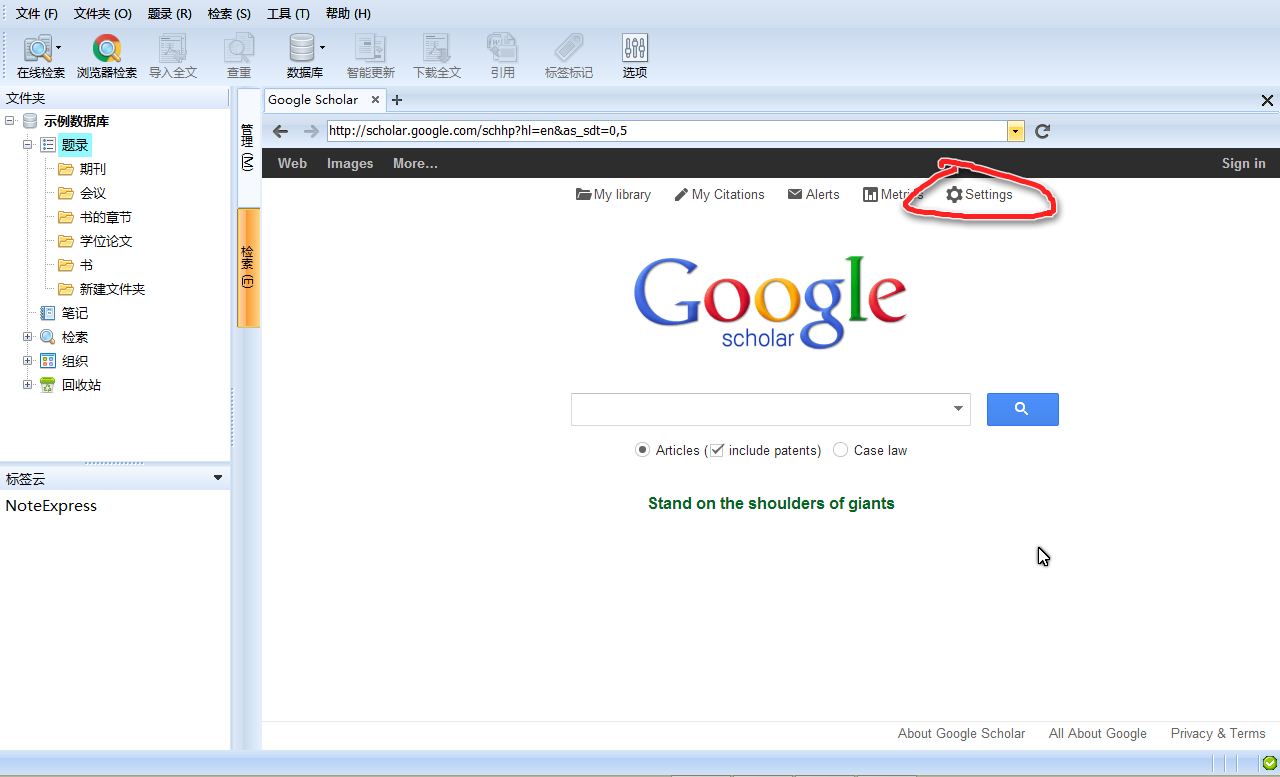Open My Citations link
Screen dimensions: 1280x777
coord(719,194)
